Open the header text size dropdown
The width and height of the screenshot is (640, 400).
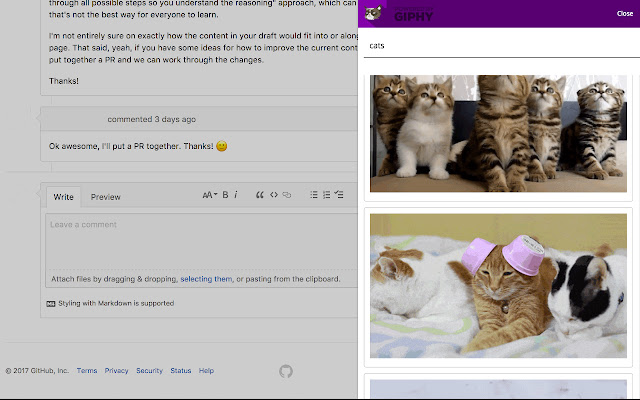pos(209,195)
